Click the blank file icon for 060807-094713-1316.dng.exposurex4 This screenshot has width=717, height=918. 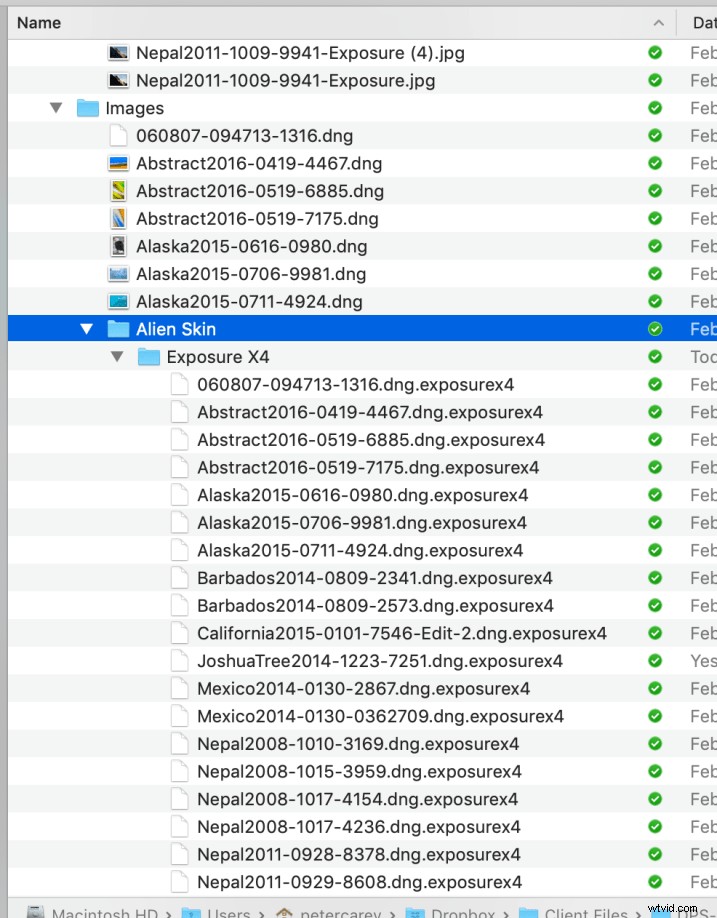(x=179, y=384)
